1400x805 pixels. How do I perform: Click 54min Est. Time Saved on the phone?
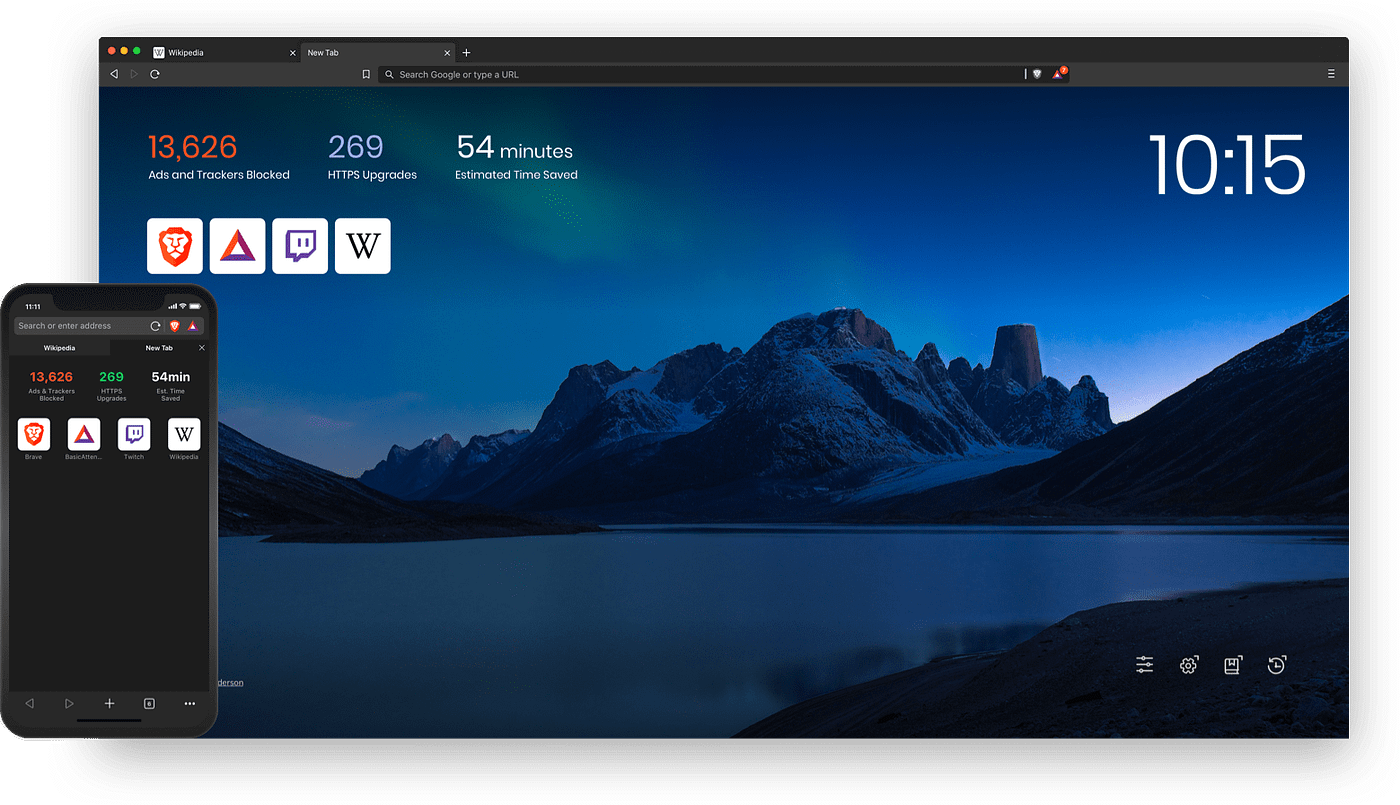coord(171,385)
